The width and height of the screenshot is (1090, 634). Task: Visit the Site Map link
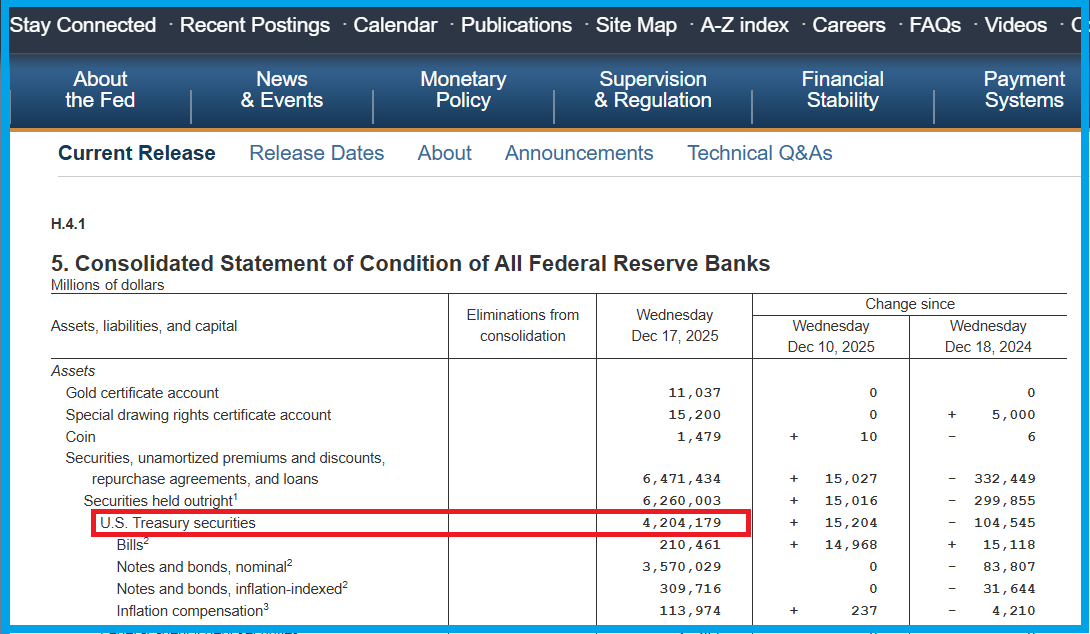coord(636,25)
